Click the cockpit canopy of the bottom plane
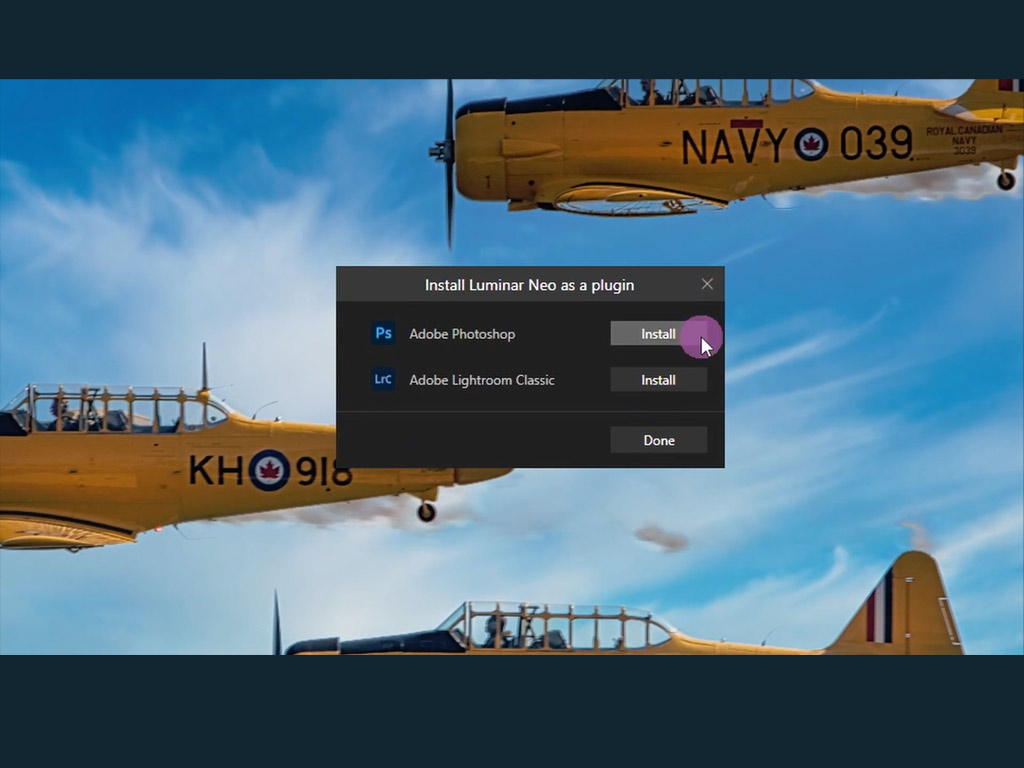Screen dimensions: 1024x768 [555, 627]
